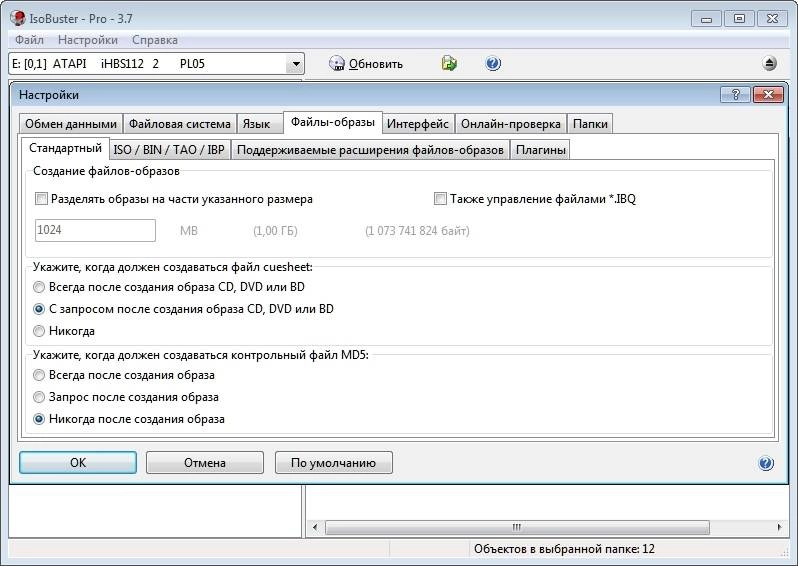
Task: Click the OK button
Action: 78,463
